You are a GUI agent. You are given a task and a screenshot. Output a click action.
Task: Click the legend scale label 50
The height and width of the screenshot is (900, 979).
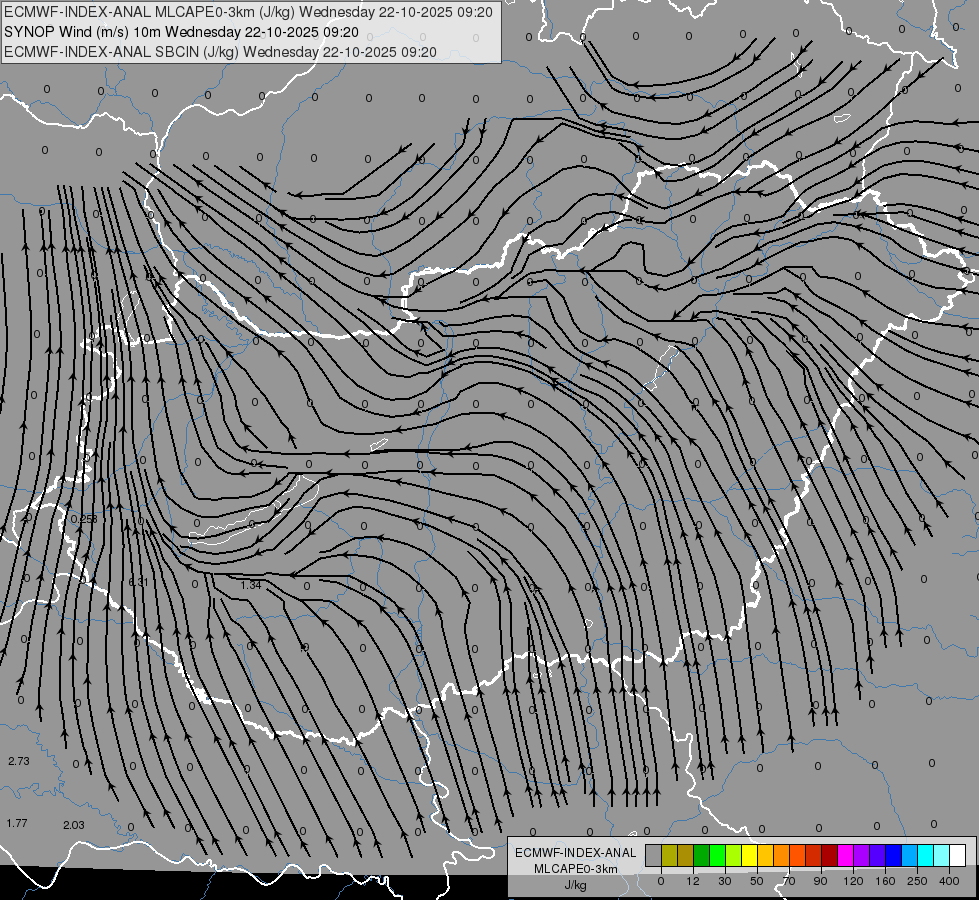757,881
